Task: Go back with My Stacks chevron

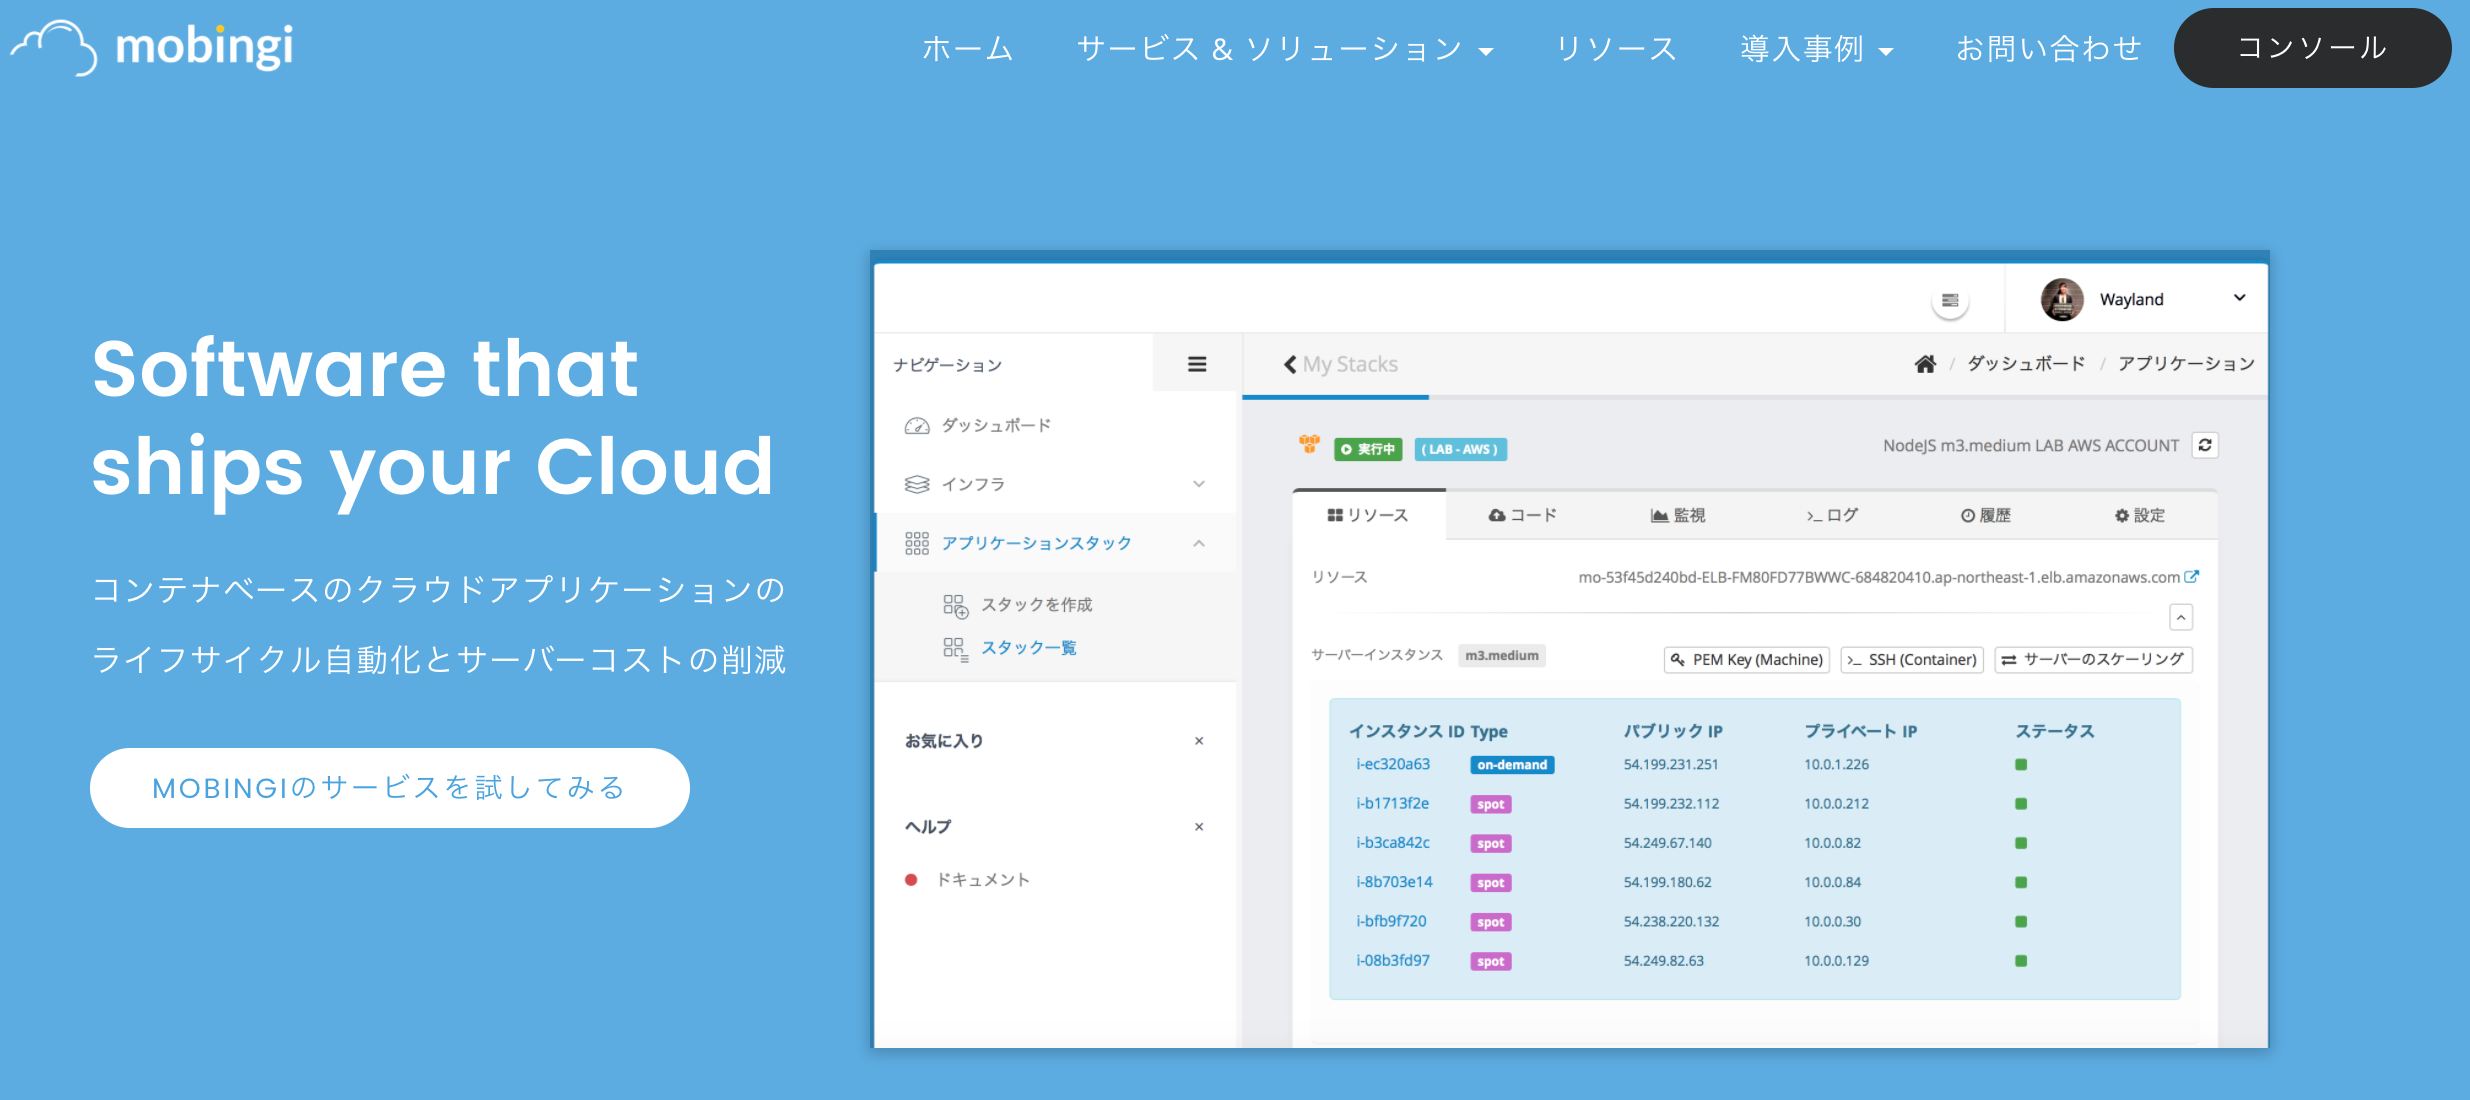Action: [x=1290, y=365]
